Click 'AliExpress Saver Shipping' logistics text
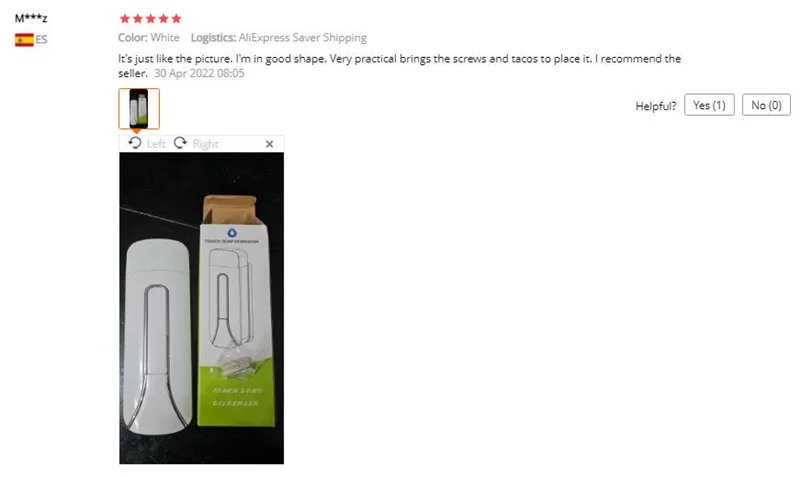This screenshot has height=477, width=800. pos(303,38)
